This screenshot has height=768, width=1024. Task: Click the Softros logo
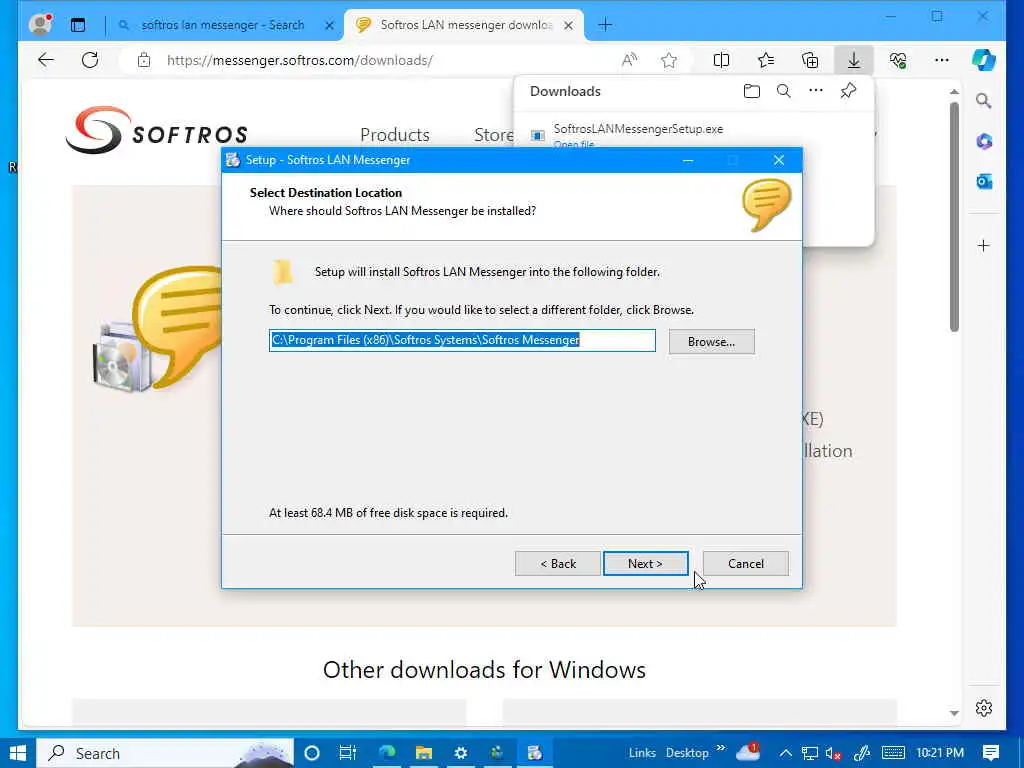(x=157, y=130)
